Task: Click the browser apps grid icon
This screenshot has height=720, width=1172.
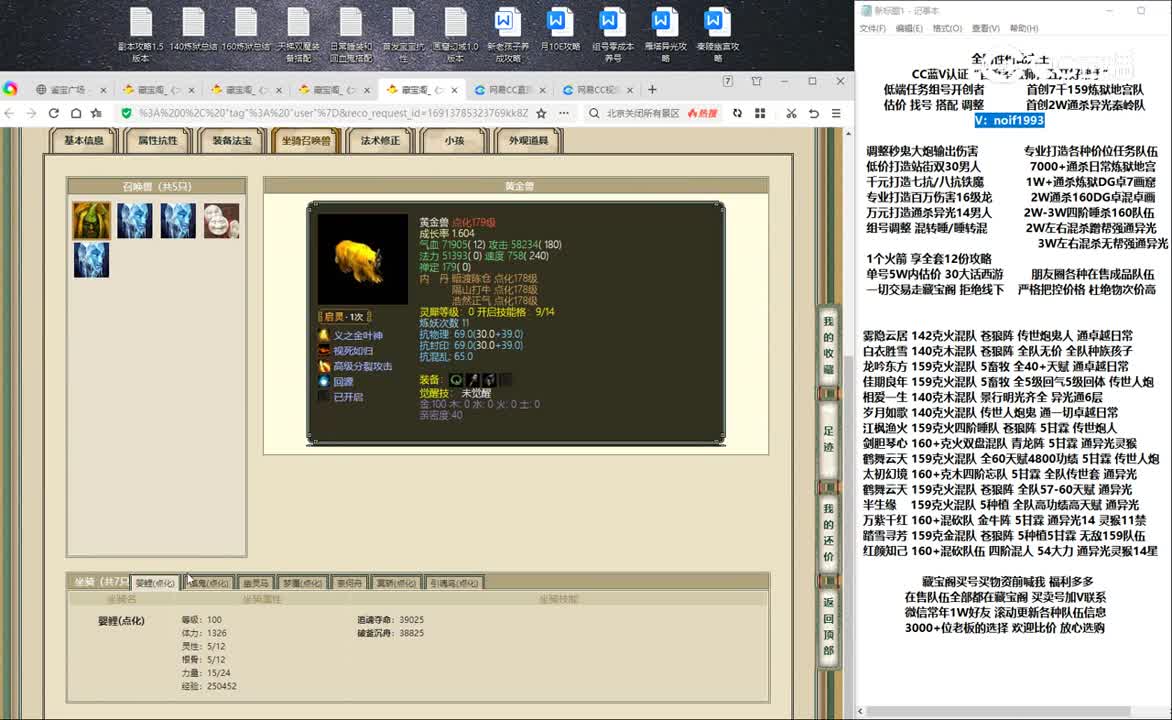Action: [760, 114]
